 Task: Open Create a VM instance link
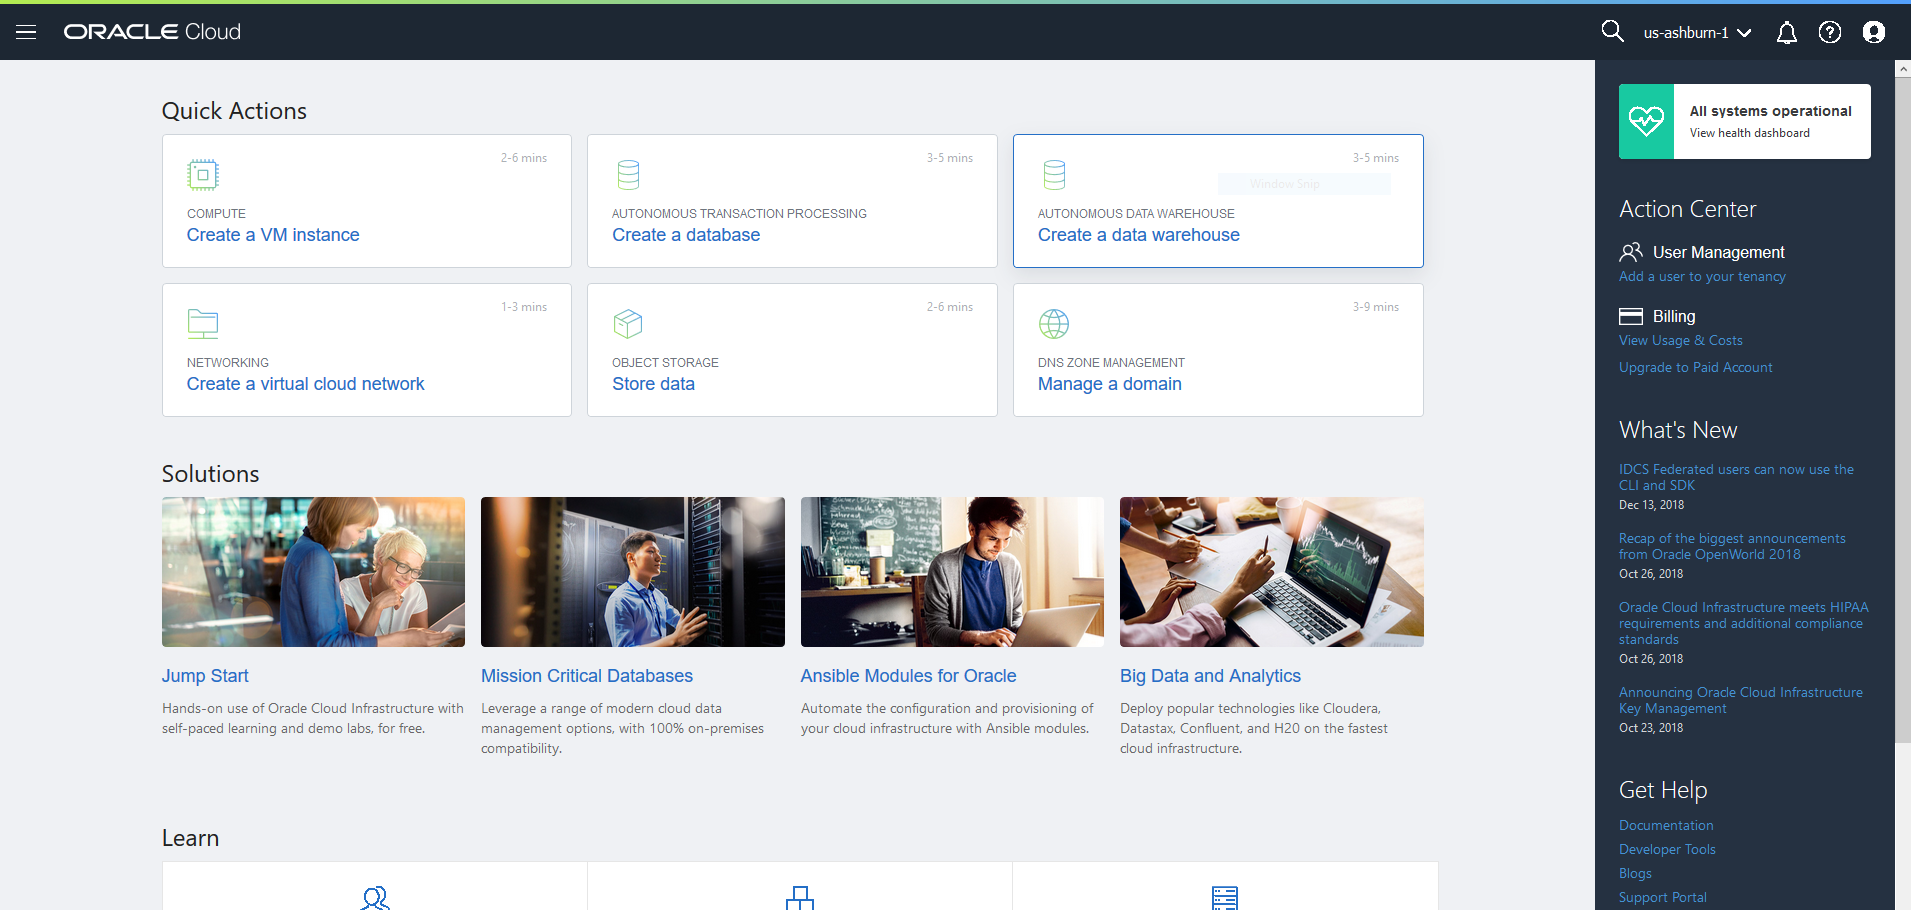coord(273,235)
